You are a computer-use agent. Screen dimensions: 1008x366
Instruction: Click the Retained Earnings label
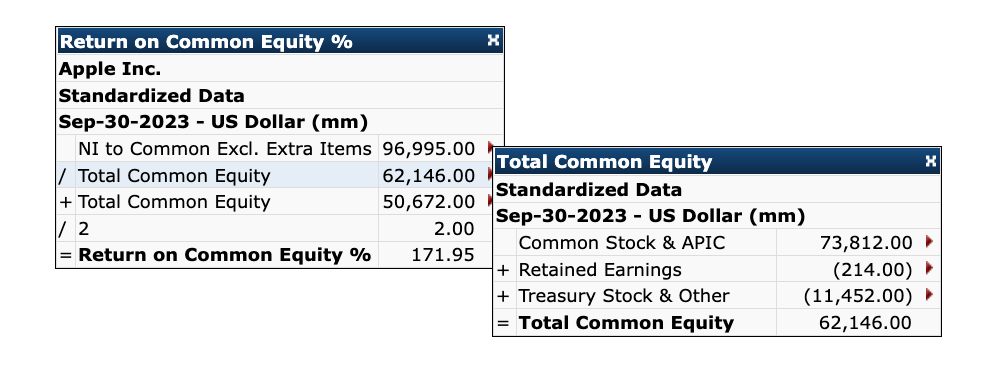tap(600, 270)
